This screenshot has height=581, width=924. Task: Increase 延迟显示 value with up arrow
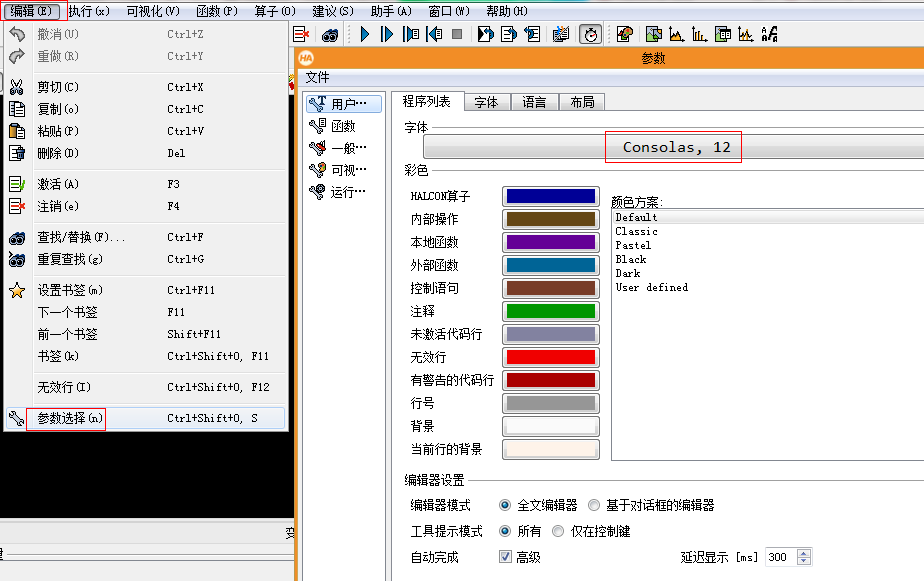804,553
